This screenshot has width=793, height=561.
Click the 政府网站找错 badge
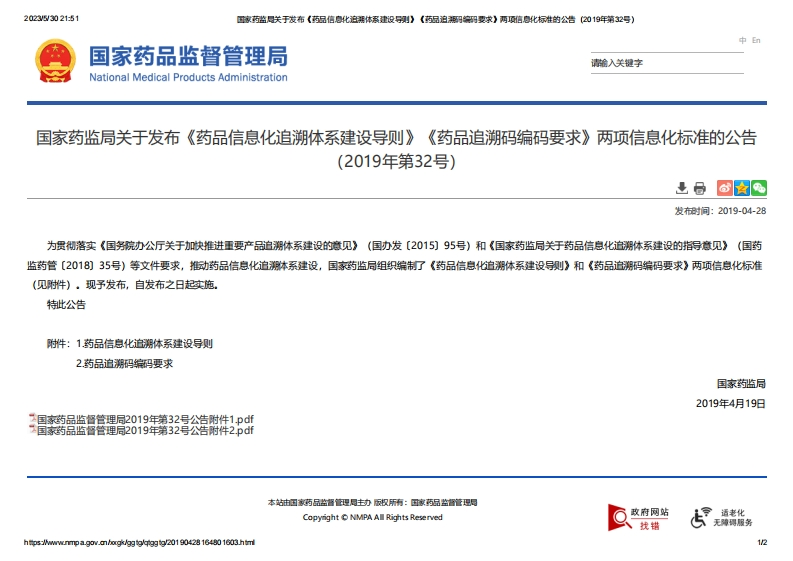point(638,517)
